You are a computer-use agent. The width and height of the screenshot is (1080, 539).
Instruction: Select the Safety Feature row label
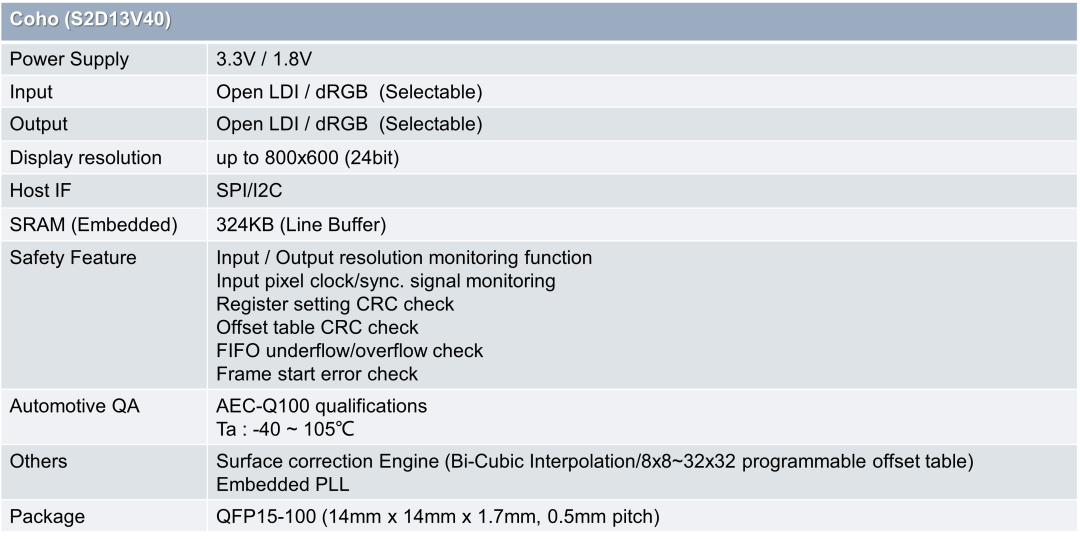point(73,258)
